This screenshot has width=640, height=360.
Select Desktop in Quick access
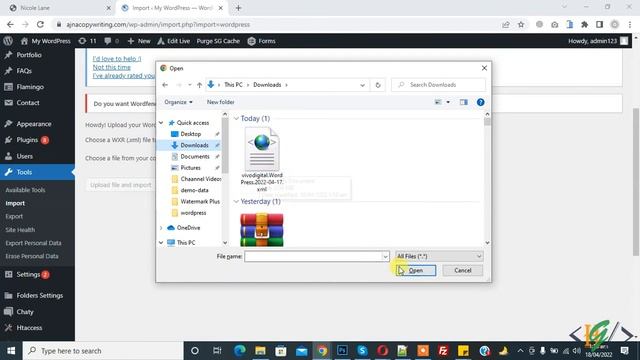190,134
